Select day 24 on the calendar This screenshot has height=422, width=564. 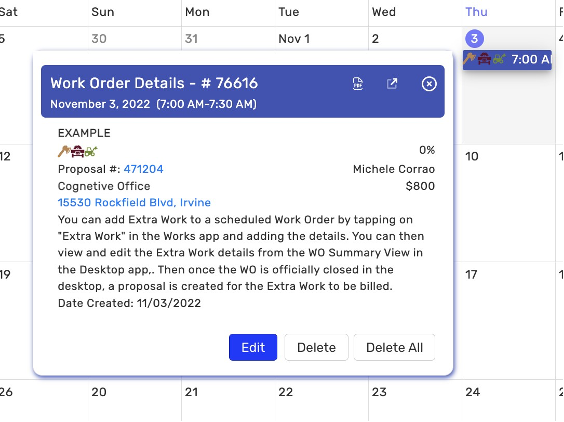(x=472, y=392)
